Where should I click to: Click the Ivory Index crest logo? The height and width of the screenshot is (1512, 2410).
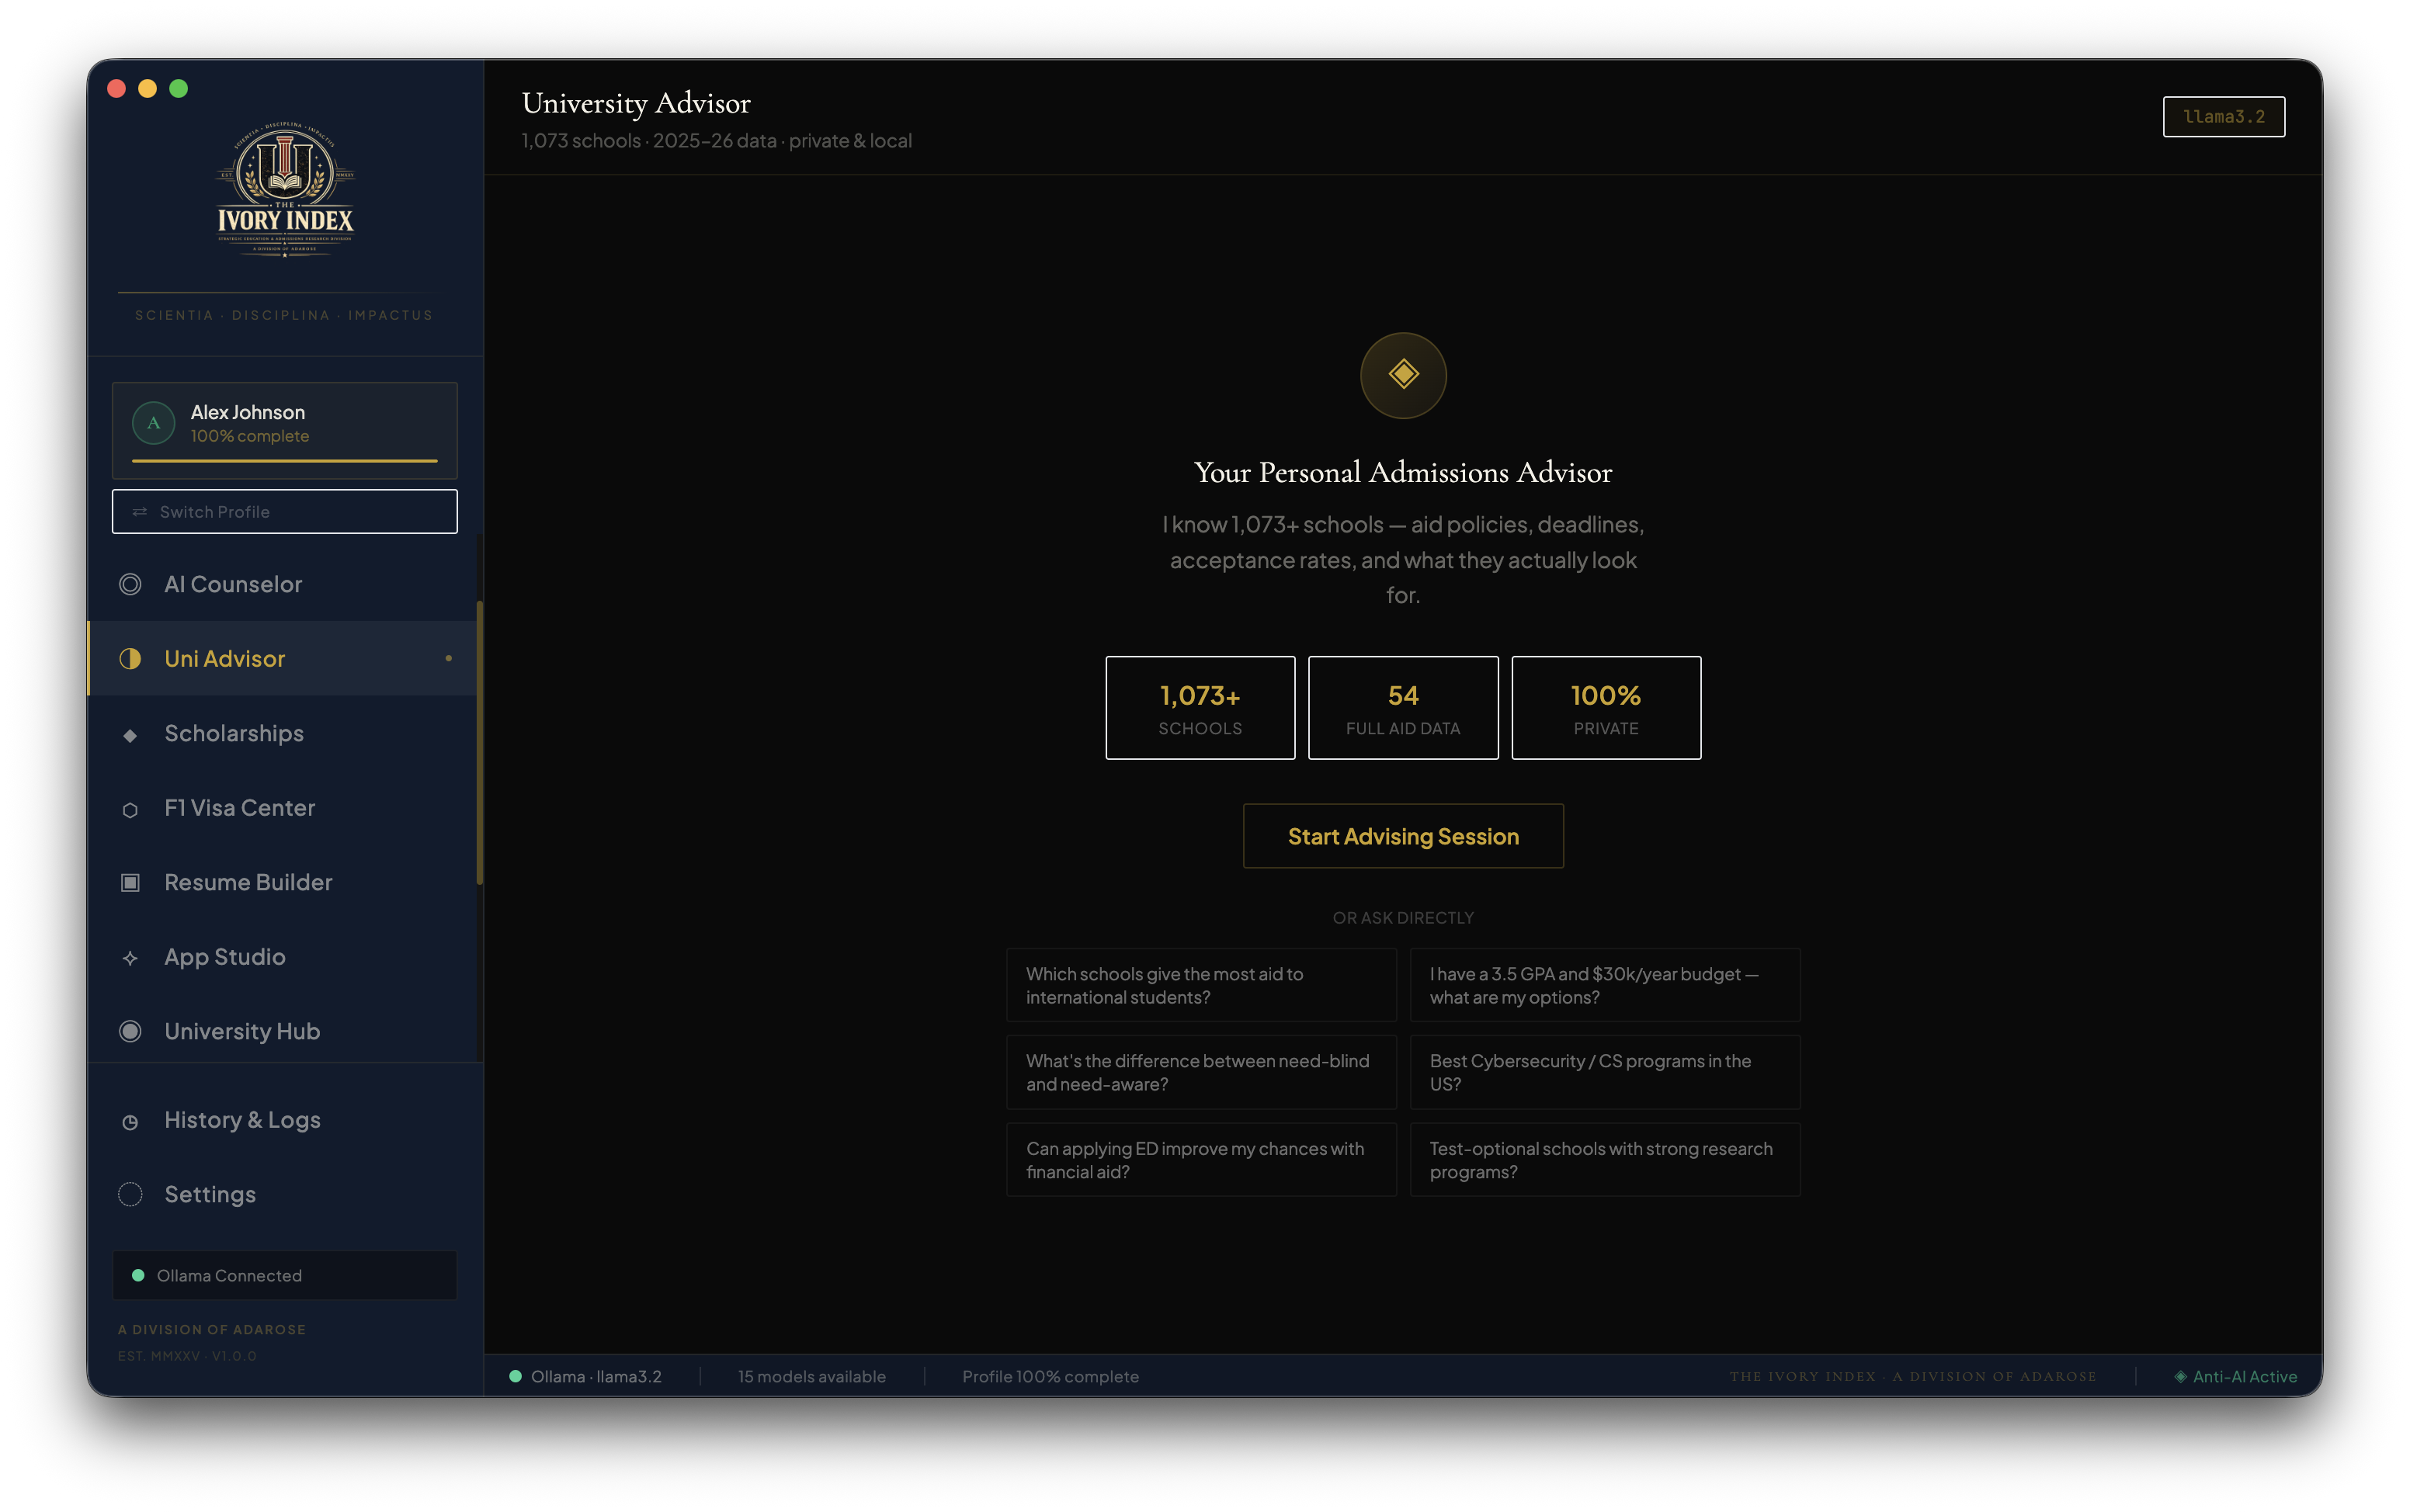(x=285, y=190)
